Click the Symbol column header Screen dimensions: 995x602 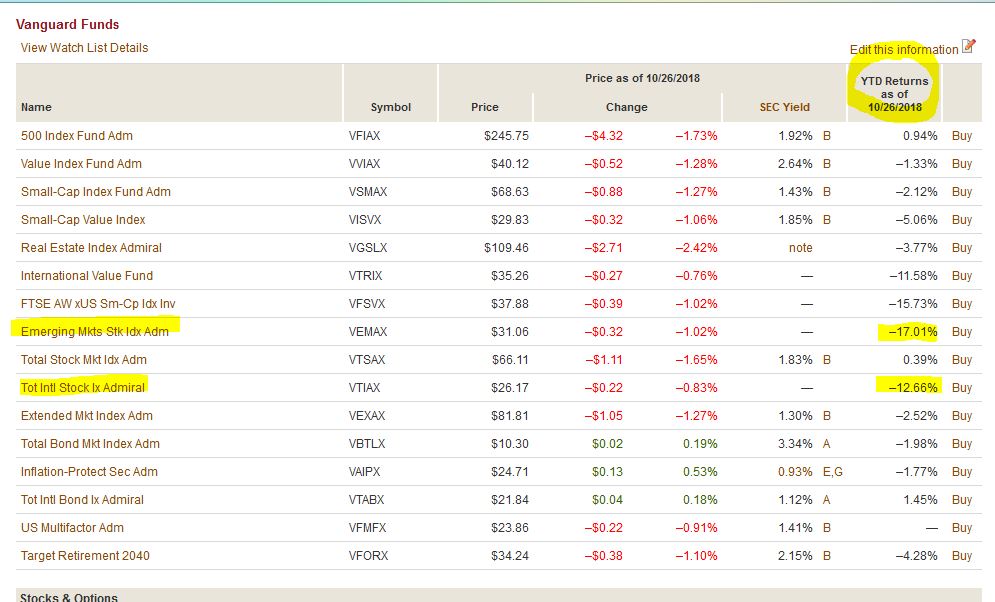(391, 107)
